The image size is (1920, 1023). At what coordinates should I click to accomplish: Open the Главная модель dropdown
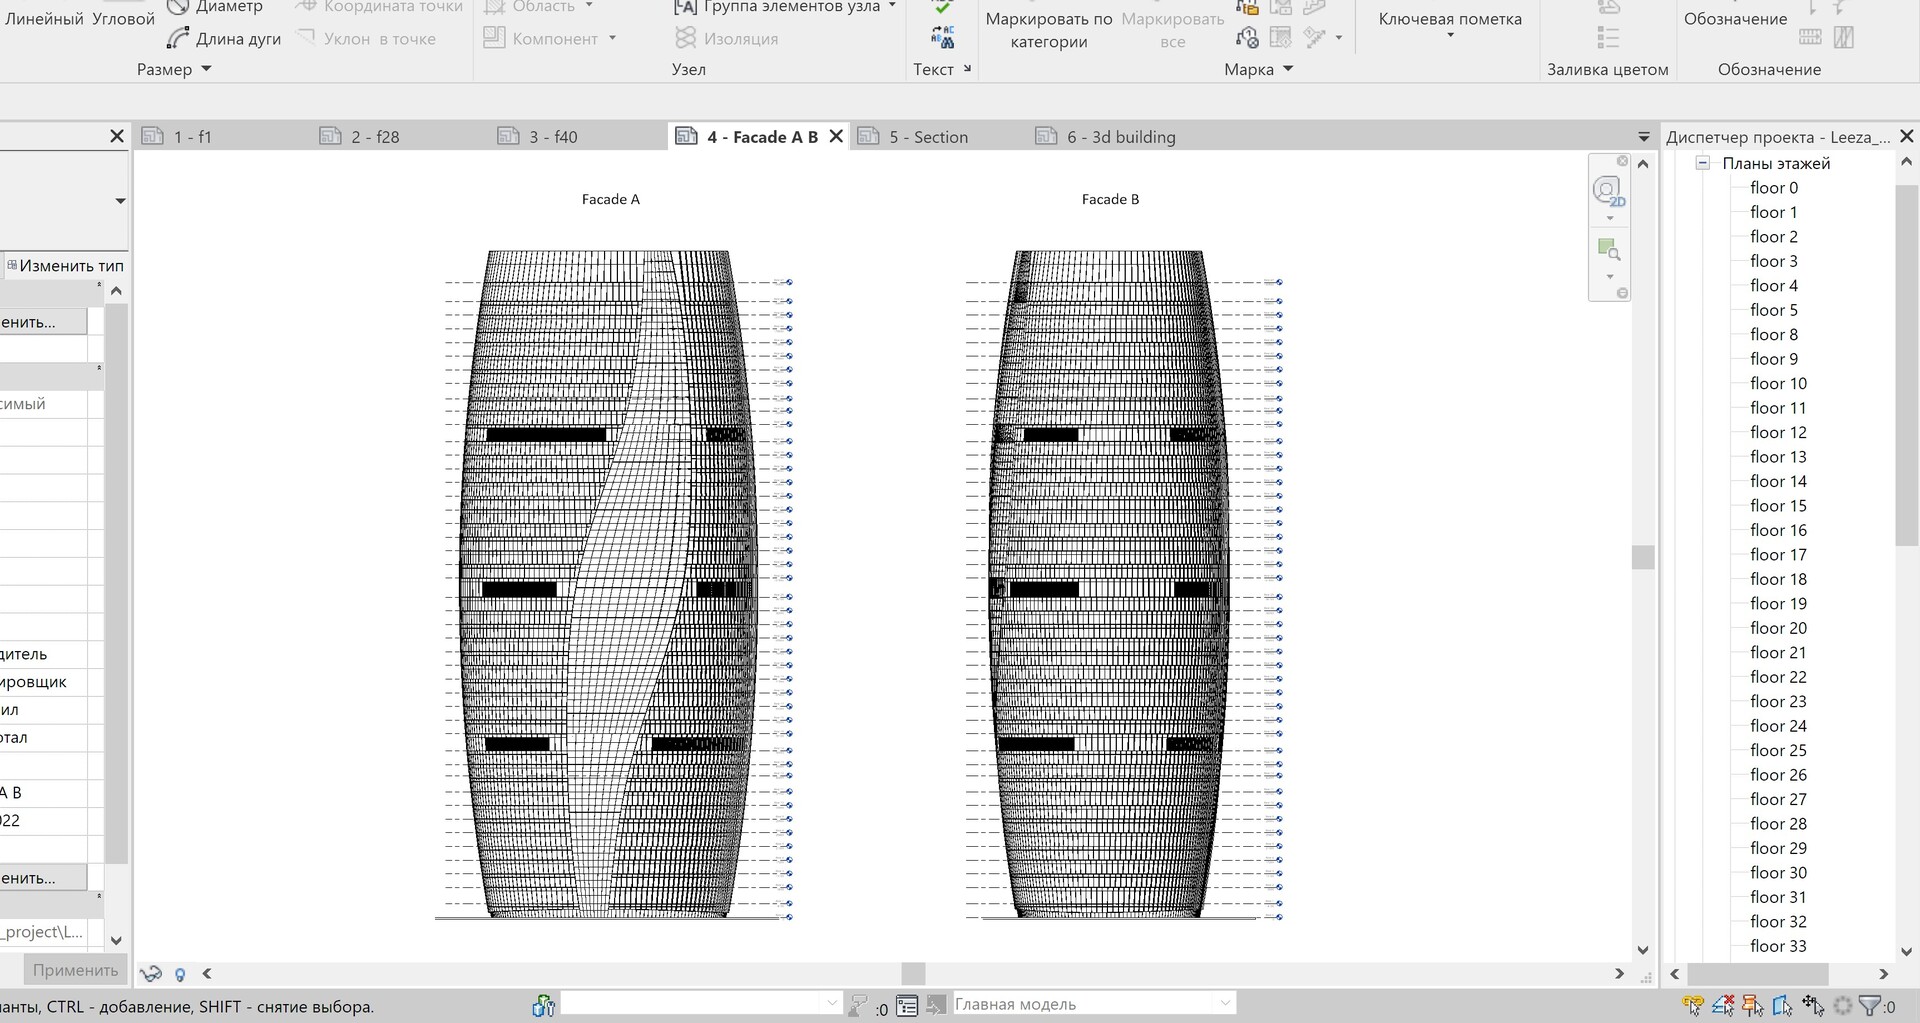pos(1227,1003)
